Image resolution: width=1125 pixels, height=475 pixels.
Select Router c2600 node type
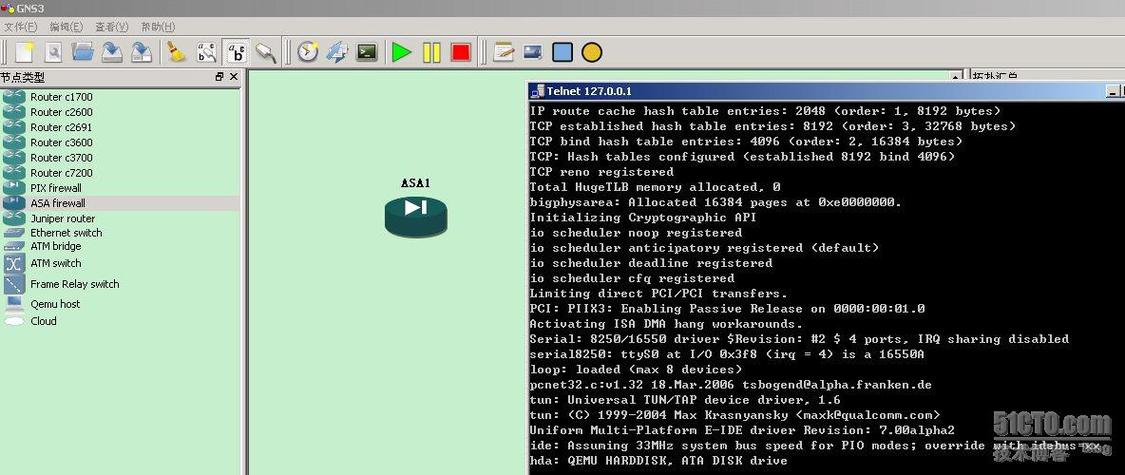120,112
